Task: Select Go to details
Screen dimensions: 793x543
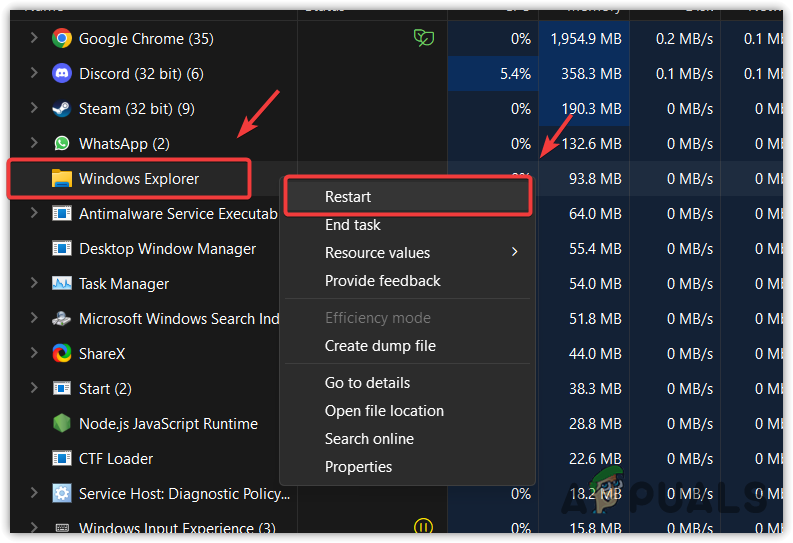Action: (x=407, y=383)
